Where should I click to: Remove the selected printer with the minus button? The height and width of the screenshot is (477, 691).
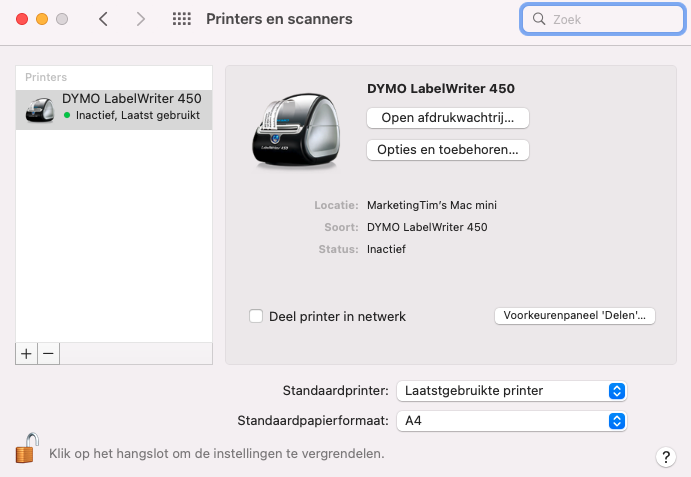48,353
